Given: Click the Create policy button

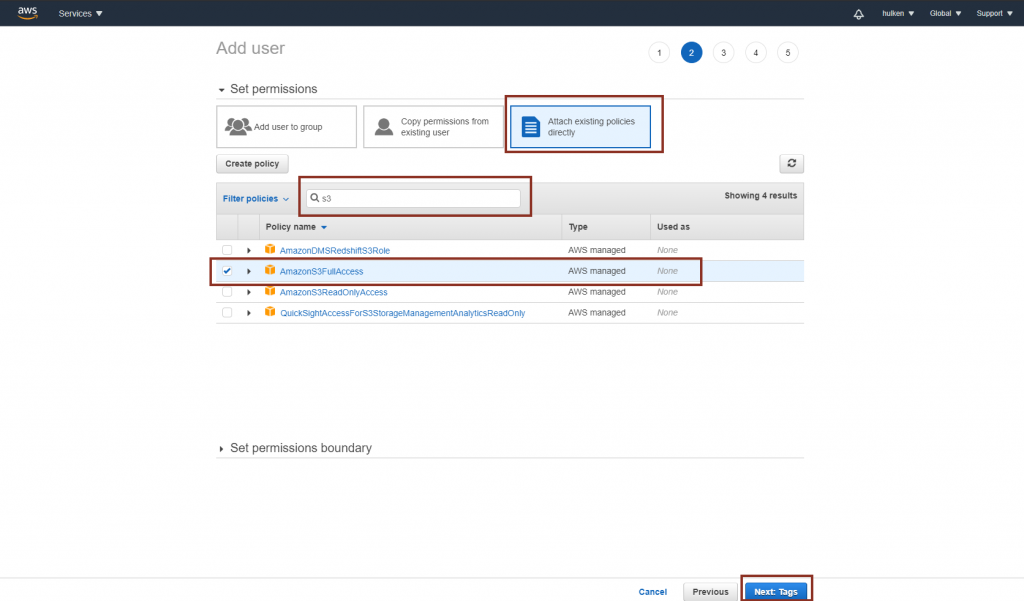Looking at the screenshot, I should coord(252,163).
